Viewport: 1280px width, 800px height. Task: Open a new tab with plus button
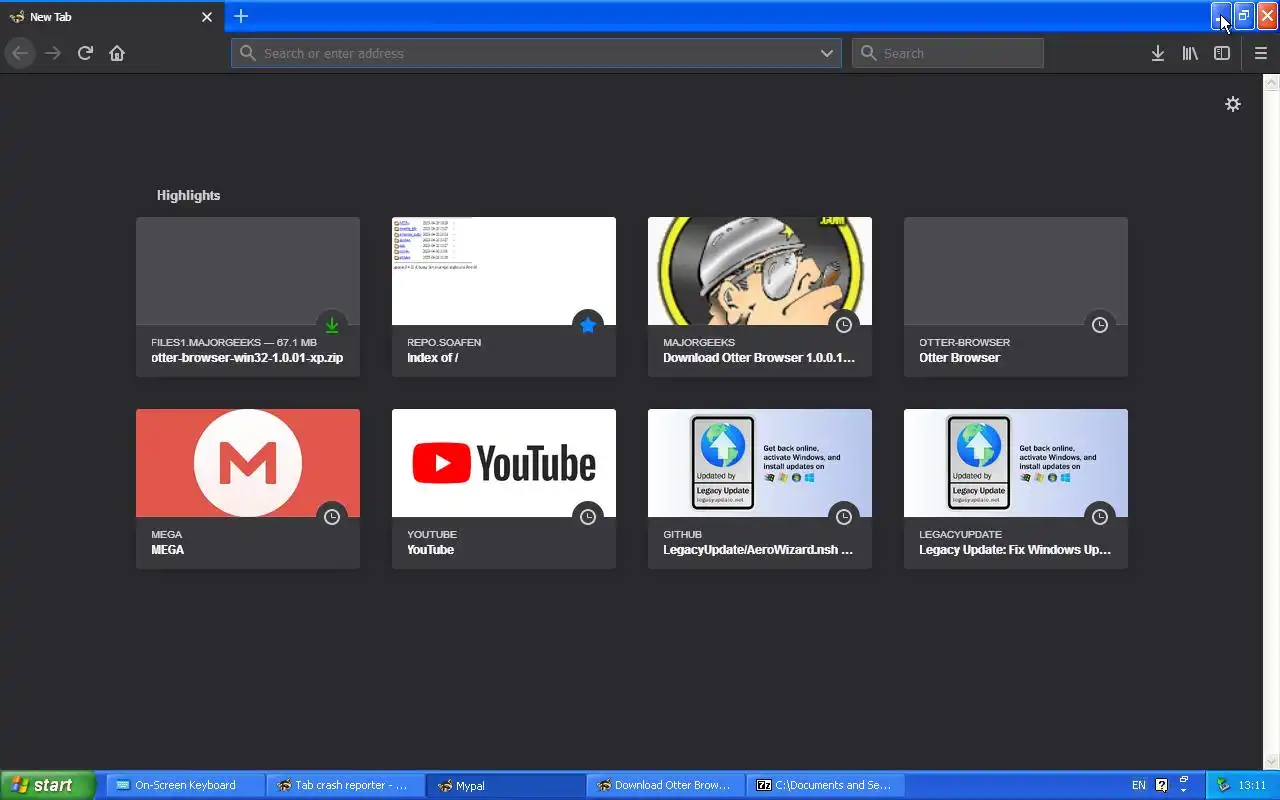241,16
